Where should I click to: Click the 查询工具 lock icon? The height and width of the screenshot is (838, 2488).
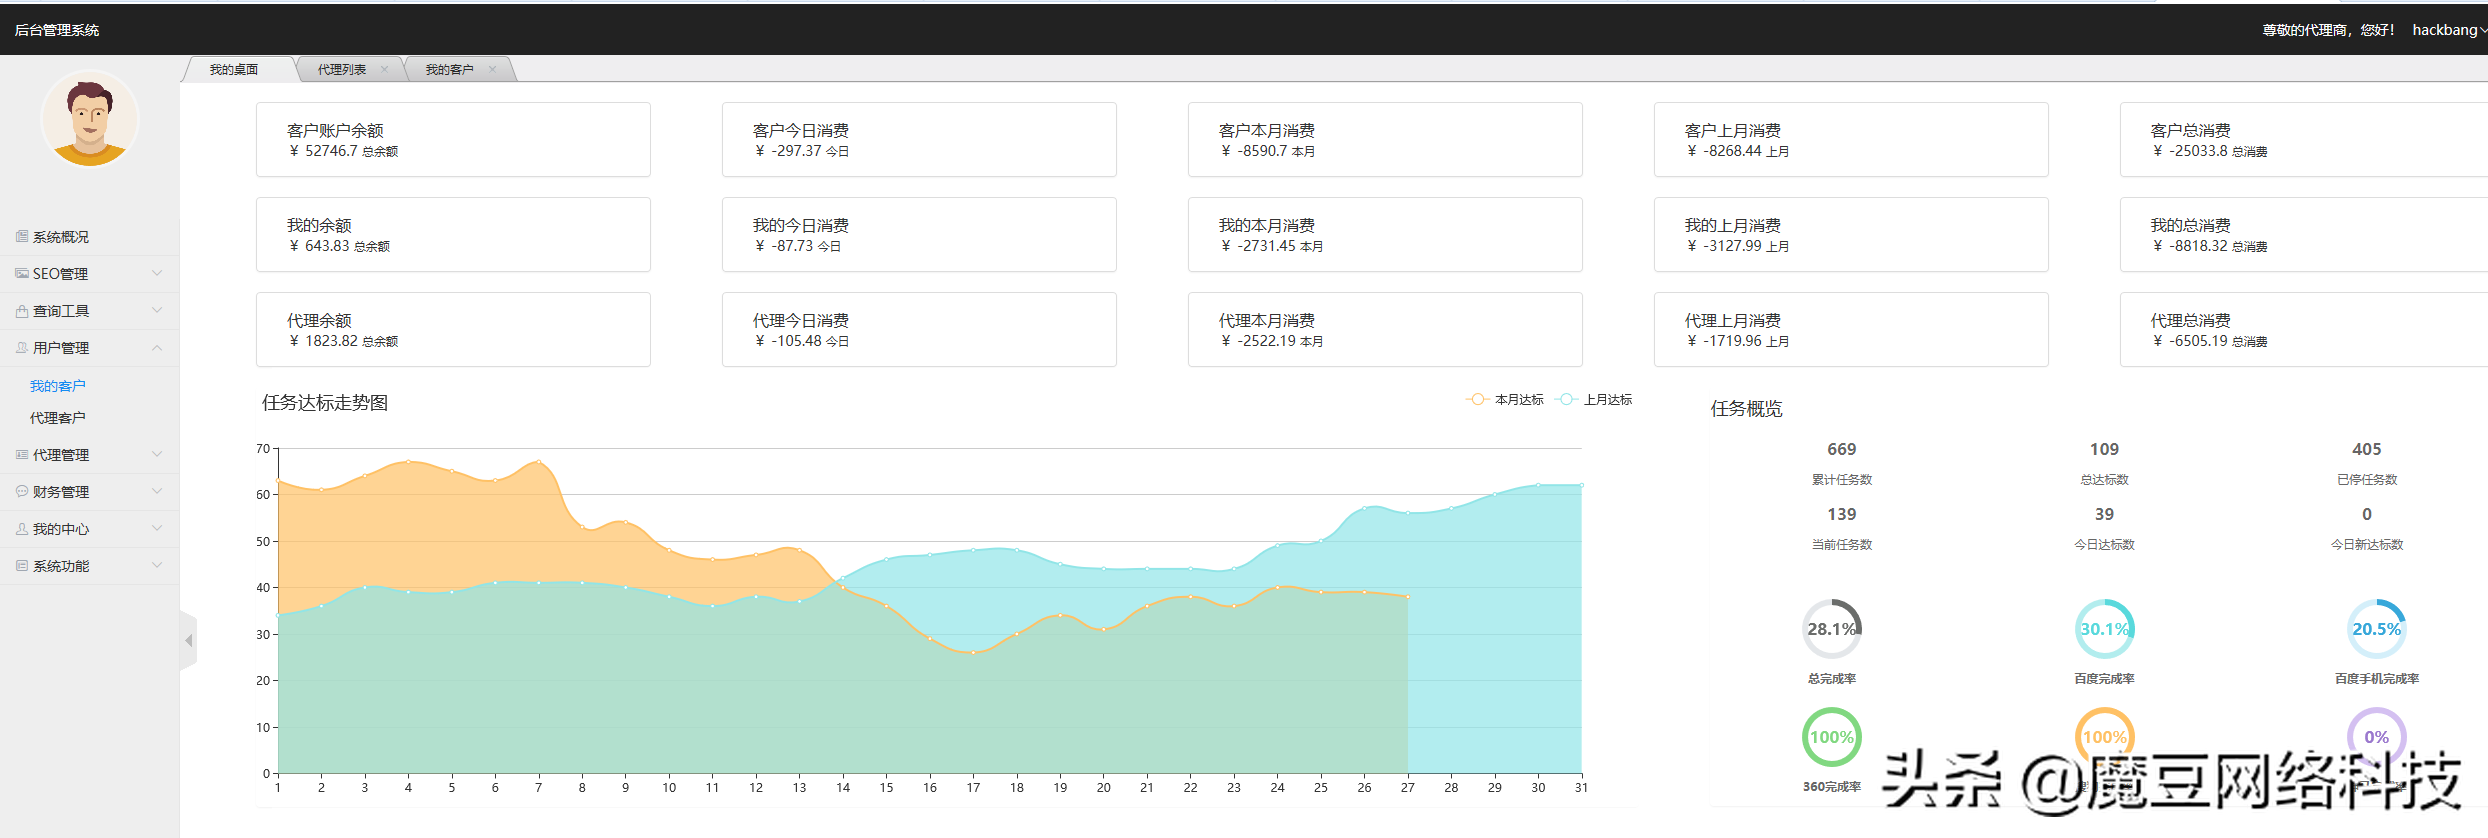coord(21,311)
